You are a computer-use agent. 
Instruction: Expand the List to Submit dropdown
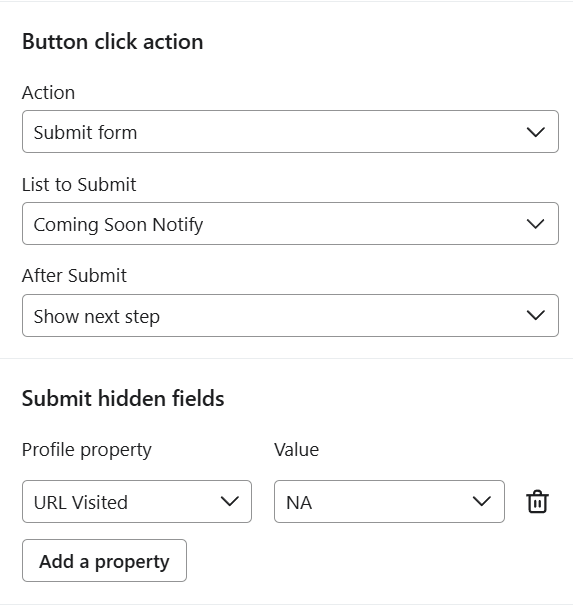click(x=290, y=224)
